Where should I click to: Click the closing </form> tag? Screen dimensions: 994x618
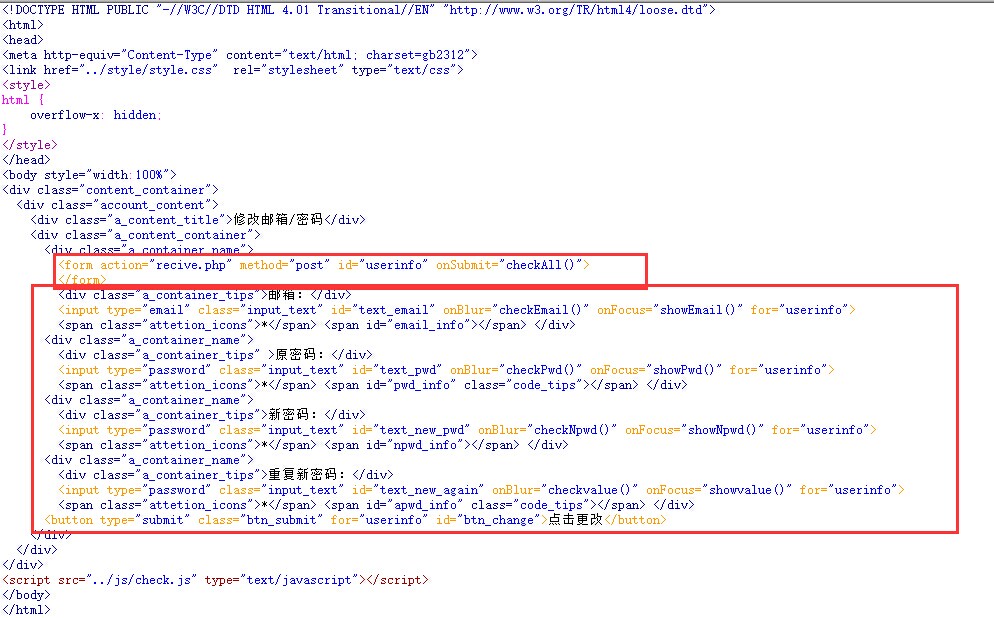click(82, 280)
